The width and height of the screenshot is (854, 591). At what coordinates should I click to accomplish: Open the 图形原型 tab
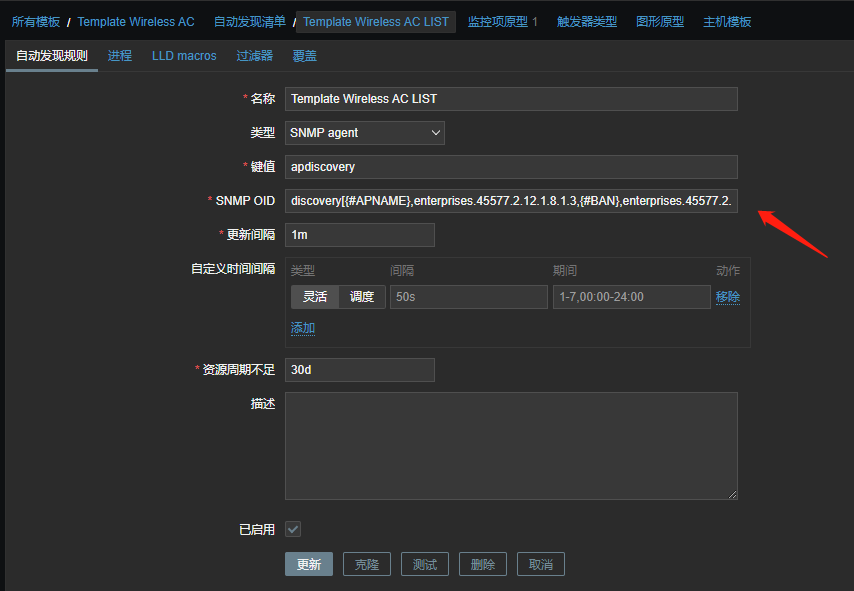(660, 22)
